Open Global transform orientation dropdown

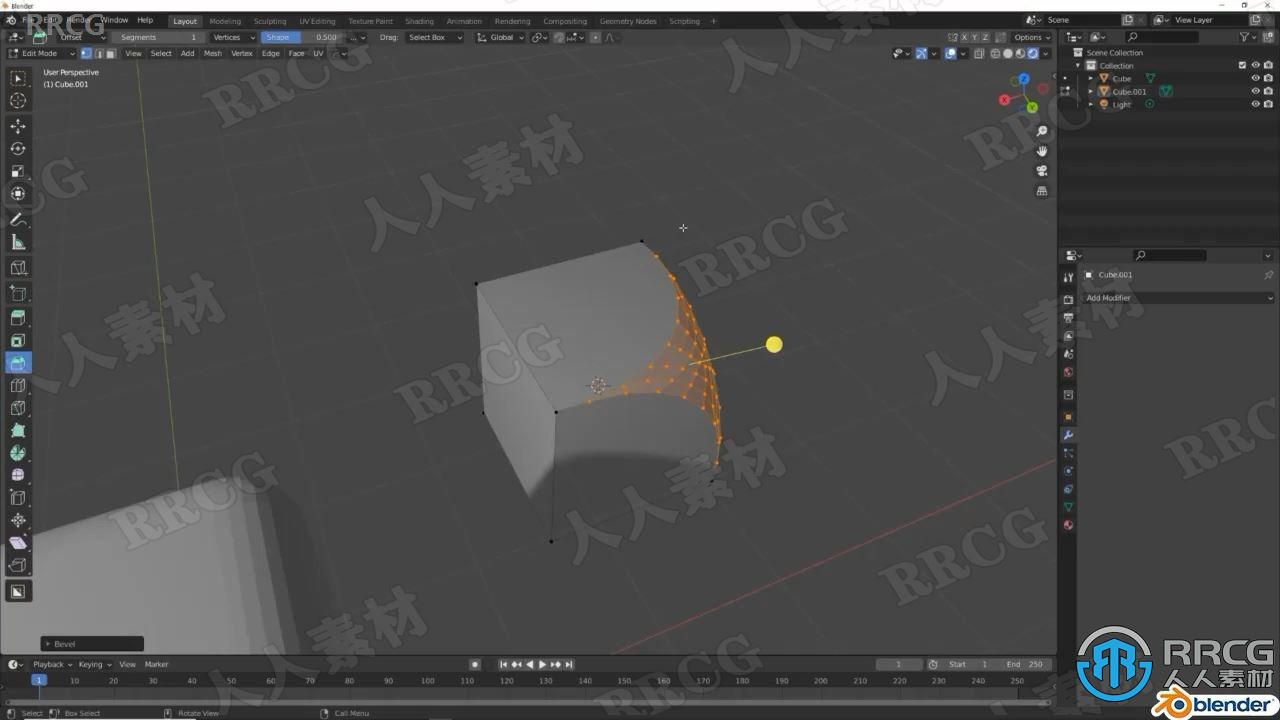(500, 37)
